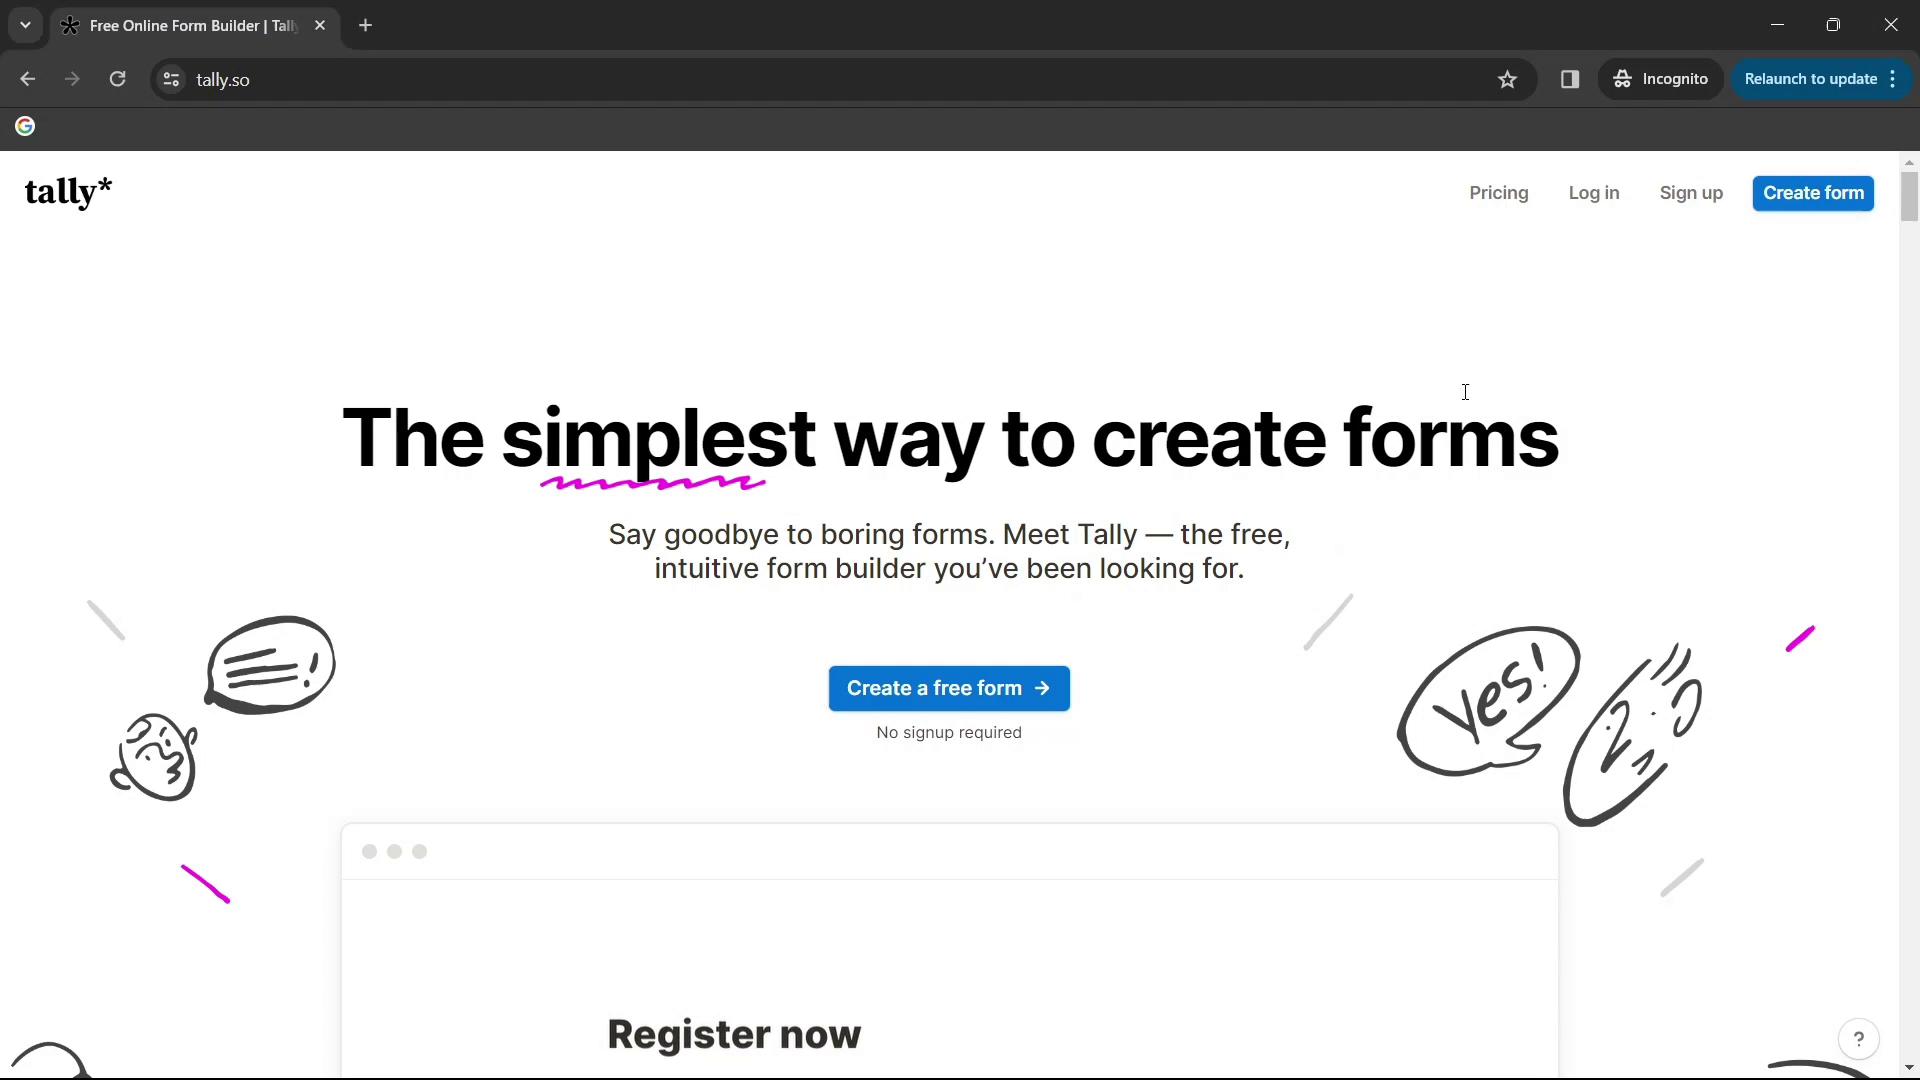
Task: Click the Incognito mode icon
Action: (x=1623, y=79)
